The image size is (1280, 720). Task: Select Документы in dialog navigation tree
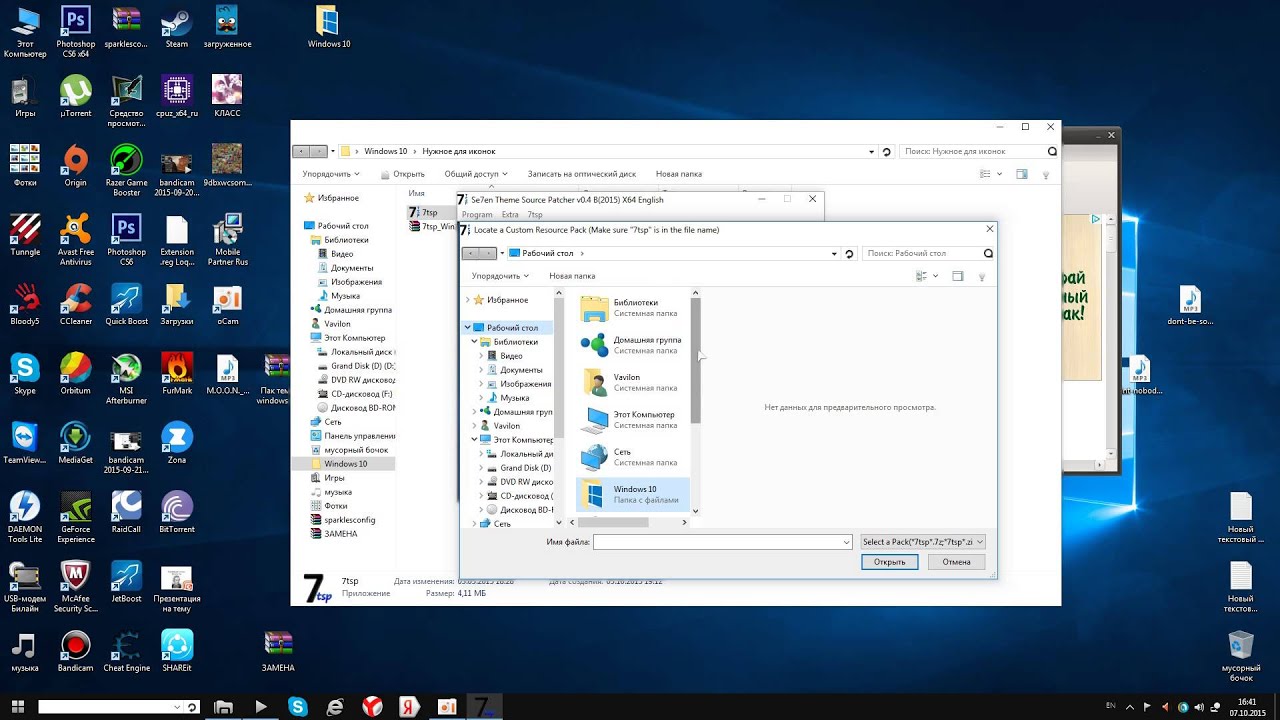521,370
